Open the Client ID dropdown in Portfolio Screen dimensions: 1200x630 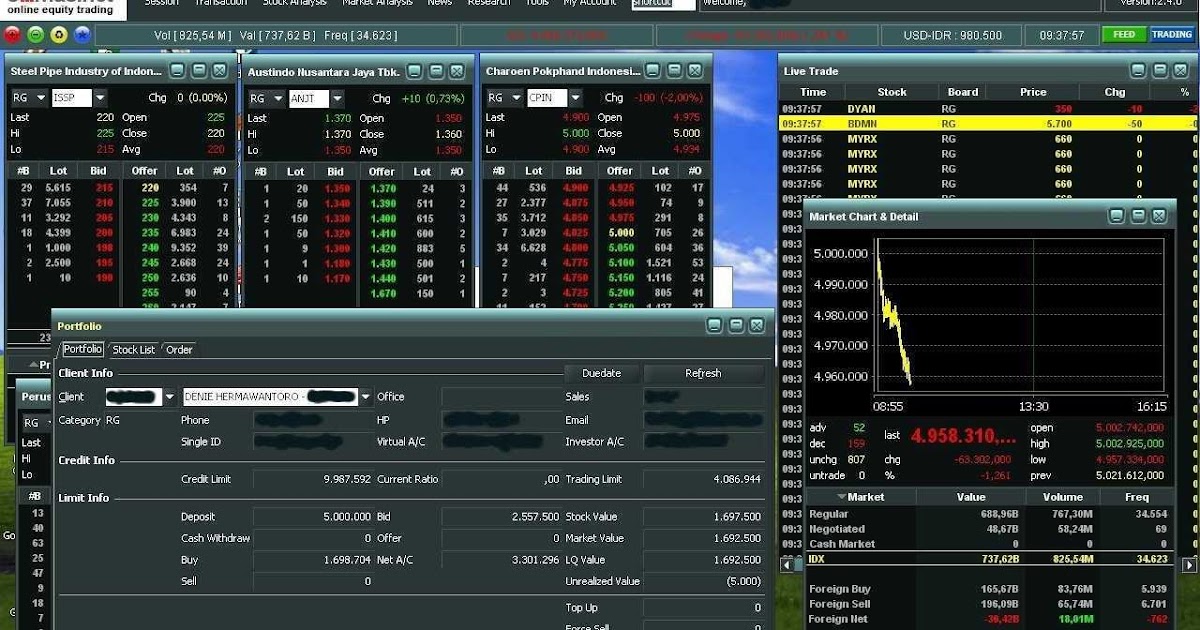pos(169,397)
